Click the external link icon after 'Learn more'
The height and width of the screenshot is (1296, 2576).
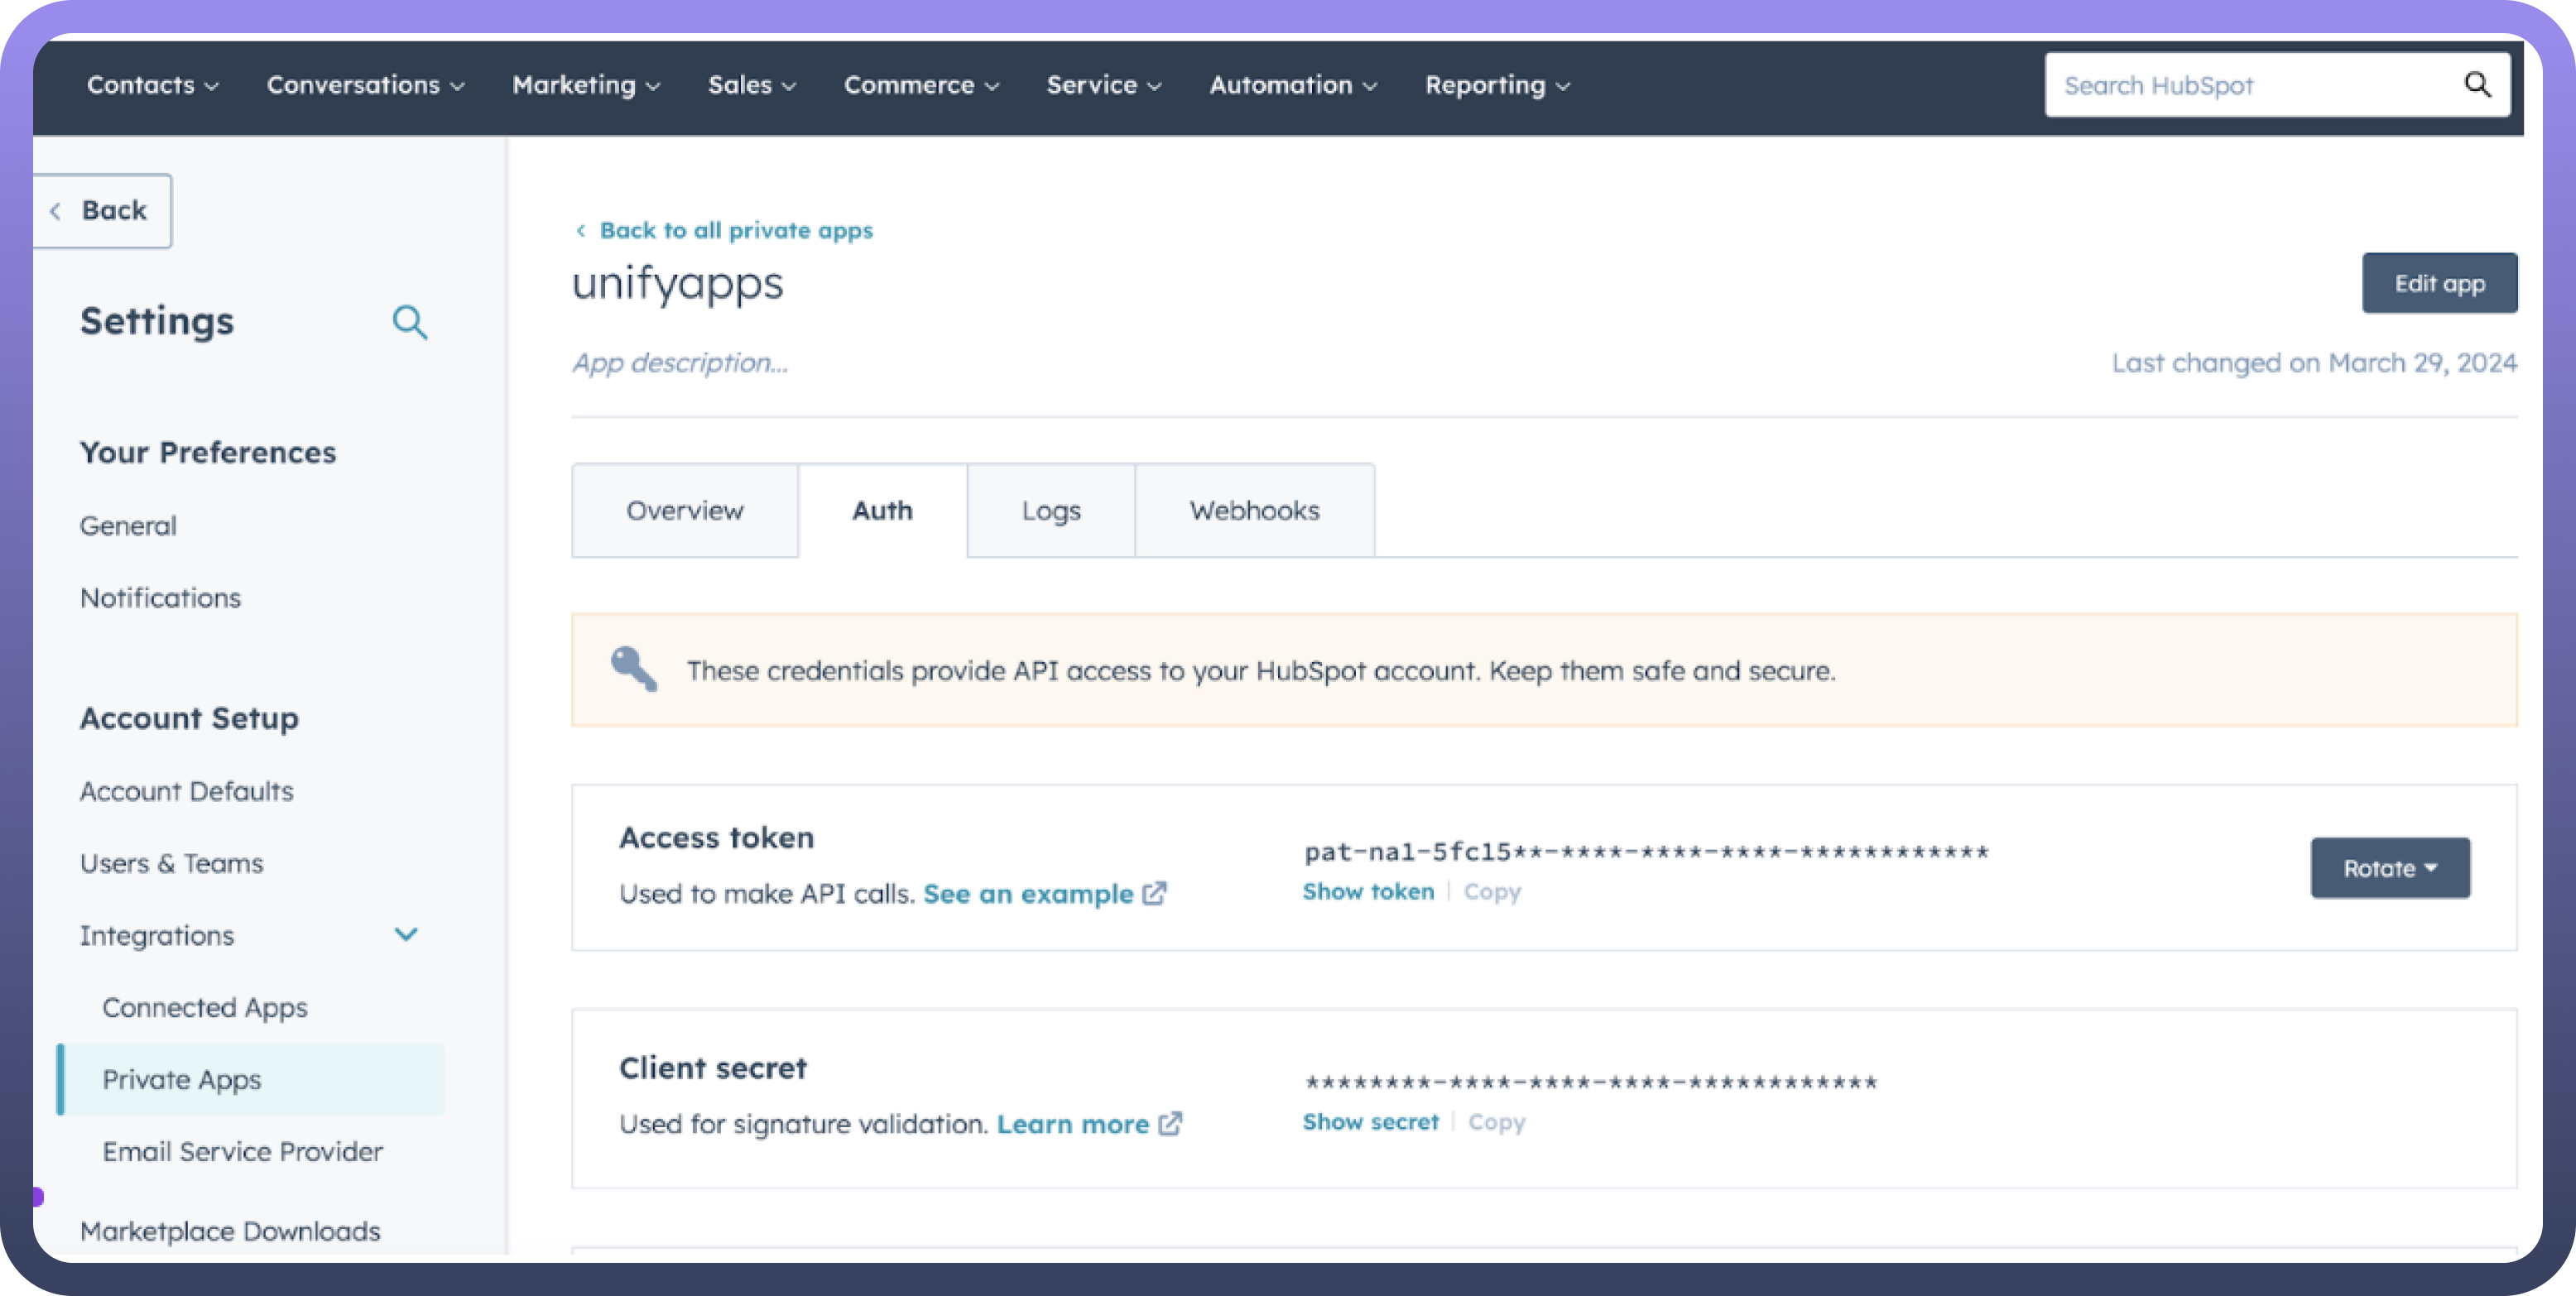1170,1124
